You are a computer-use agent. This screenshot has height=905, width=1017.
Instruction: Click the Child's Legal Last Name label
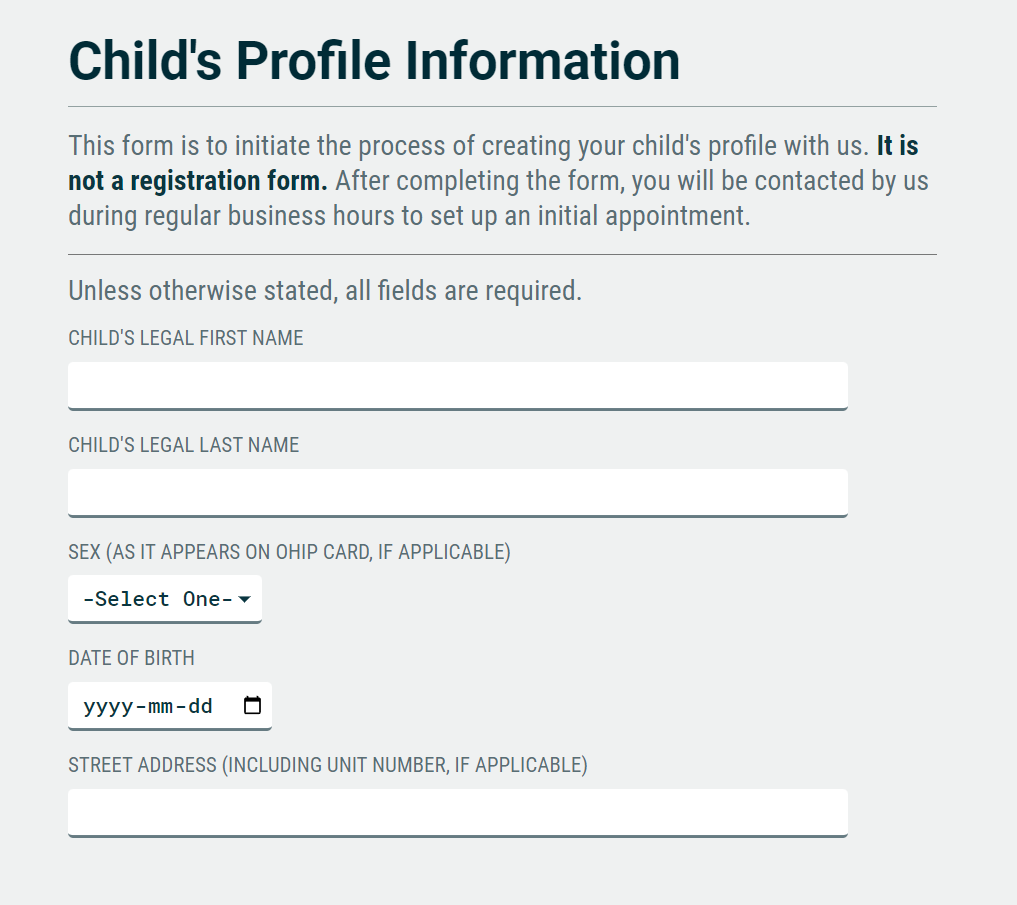point(184,445)
